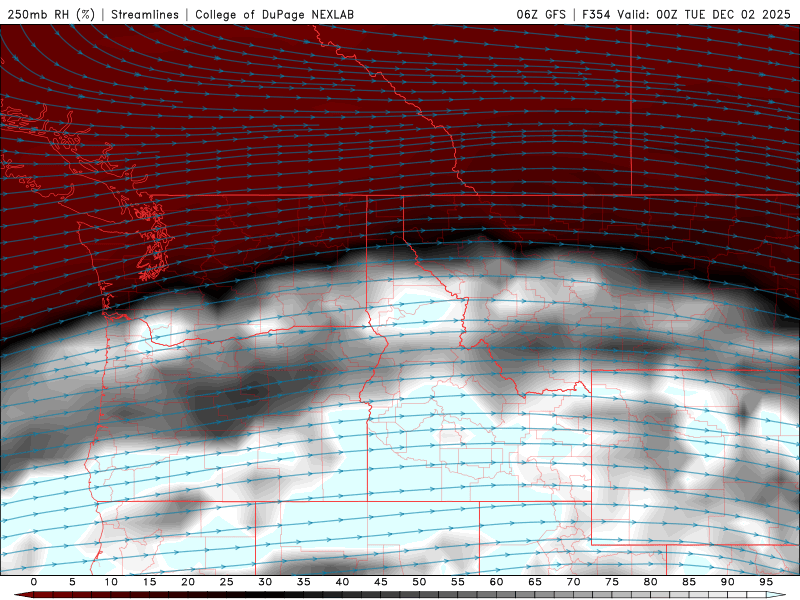Select the "70" legend number

[x=573, y=582]
